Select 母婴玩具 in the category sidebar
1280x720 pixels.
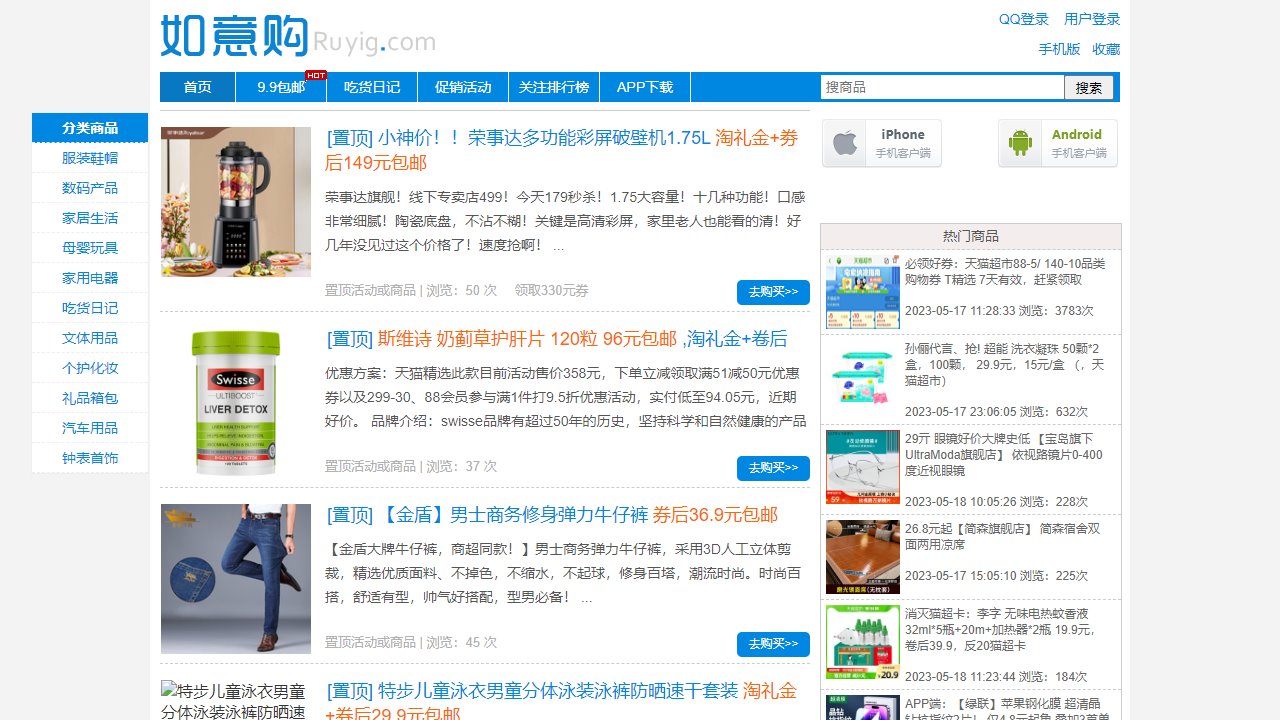tap(90, 248)
